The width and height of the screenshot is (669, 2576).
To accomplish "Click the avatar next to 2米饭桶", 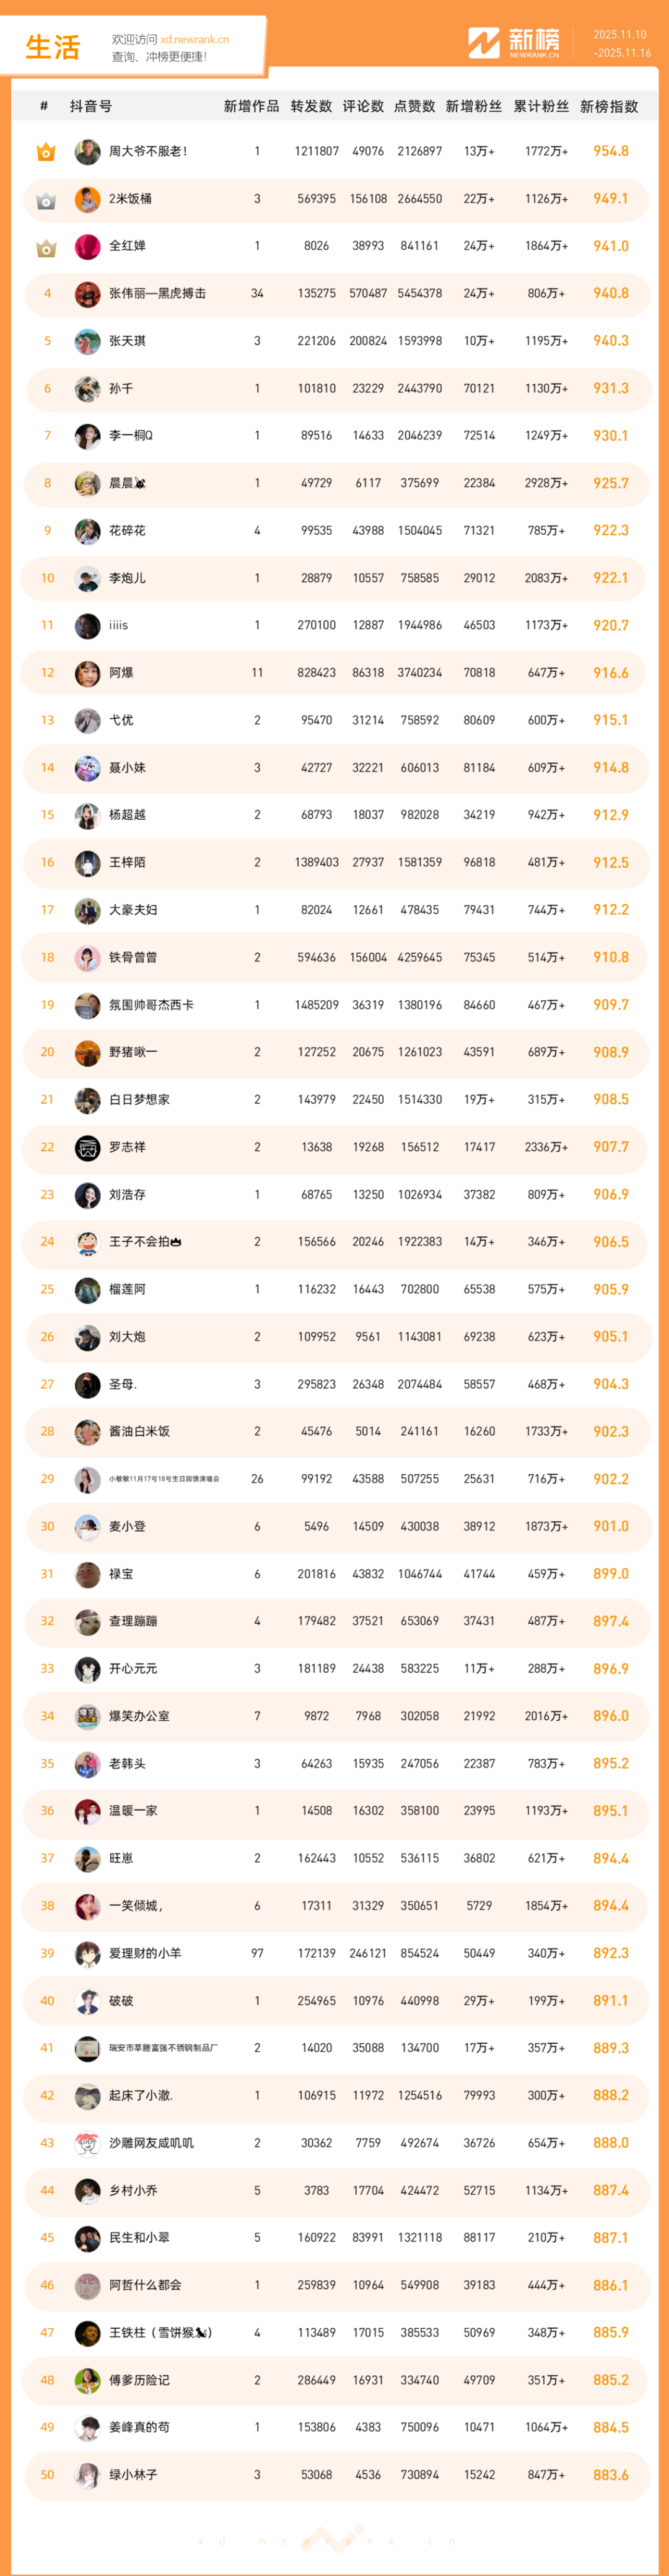I will point(88,199).
